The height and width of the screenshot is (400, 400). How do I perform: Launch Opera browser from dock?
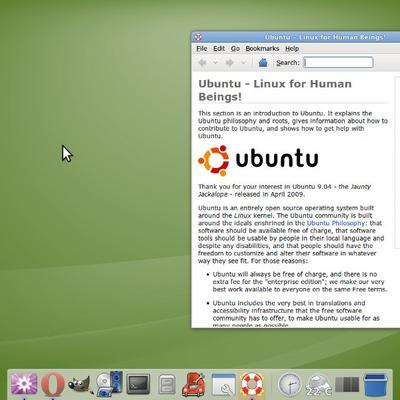tap(53, 384)
